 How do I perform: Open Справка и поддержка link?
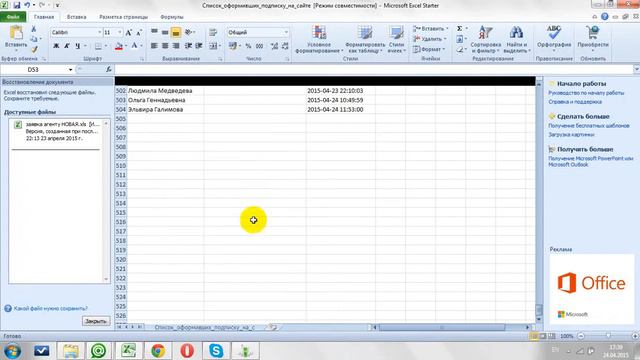click(575, 102)
